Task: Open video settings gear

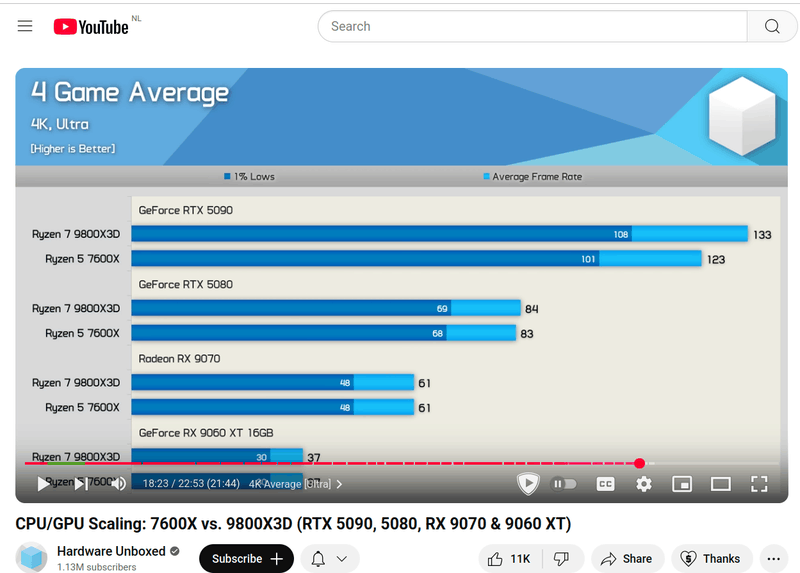Action: point(644,484)
